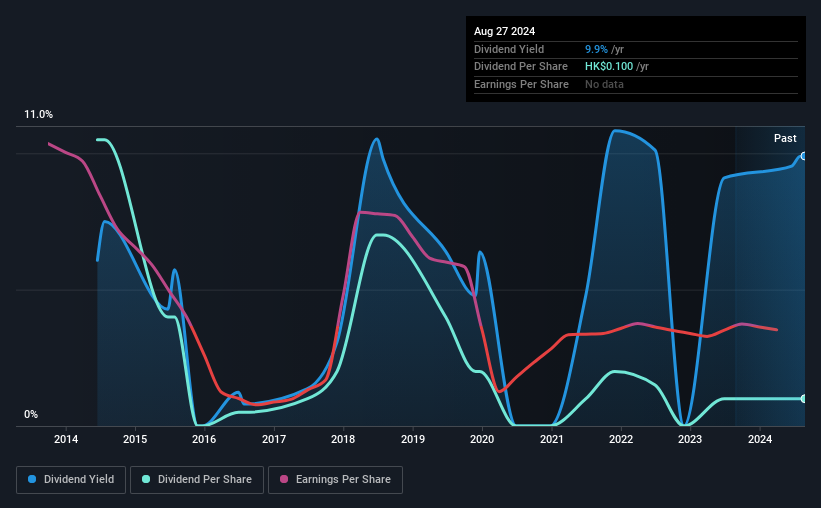Toggle the Dividend Yield legend button
The image size is (821, 508).
71,480
